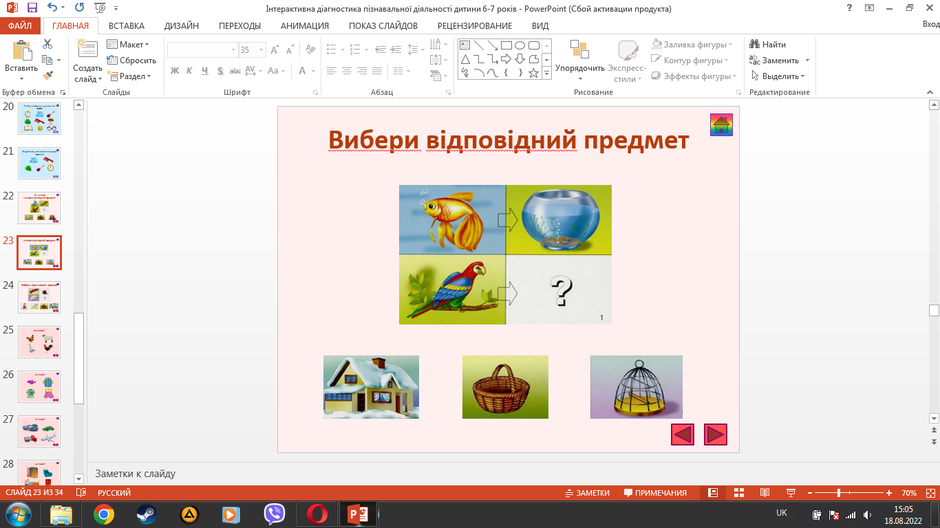Click the numbered list icon

point(357,50)
